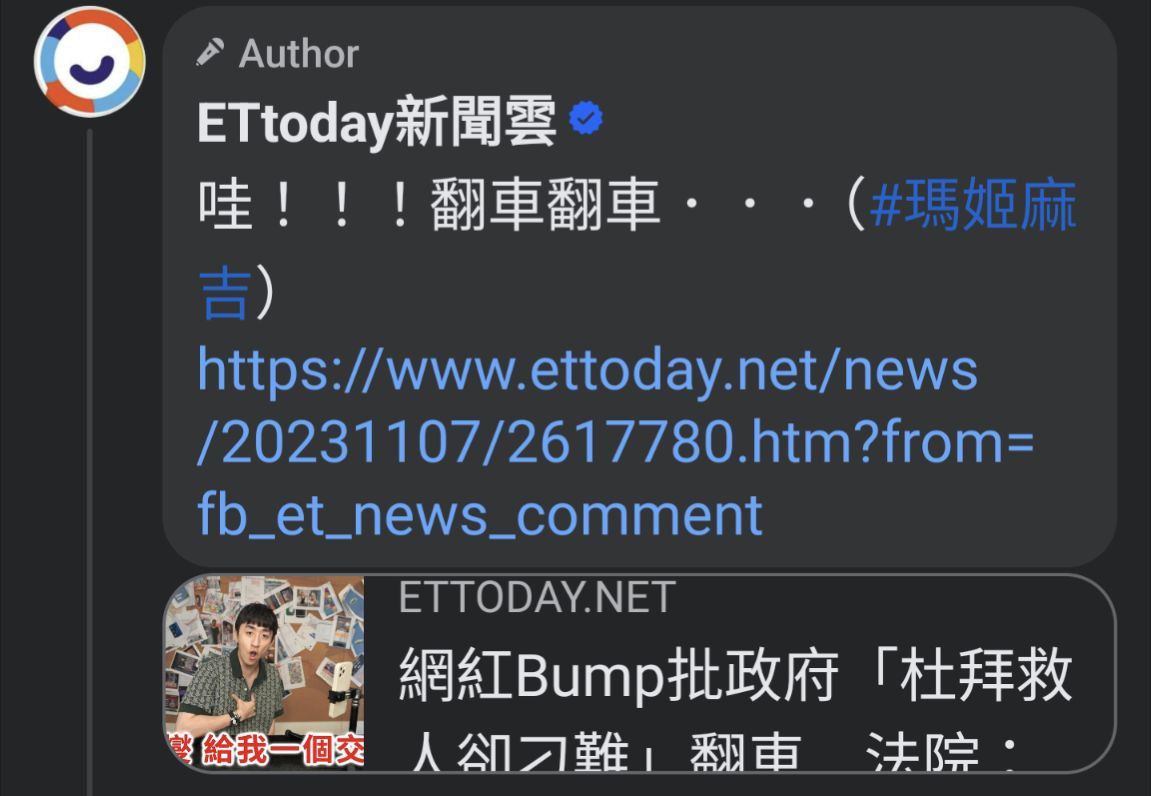
Task: Select the Author label
Action: (x=299, y=54)
